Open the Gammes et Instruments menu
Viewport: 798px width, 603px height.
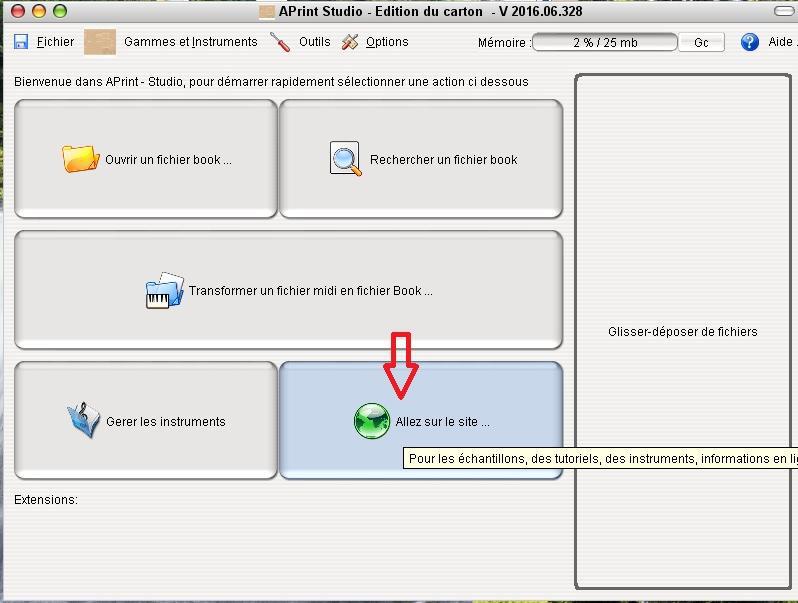(x=190, y=42)
